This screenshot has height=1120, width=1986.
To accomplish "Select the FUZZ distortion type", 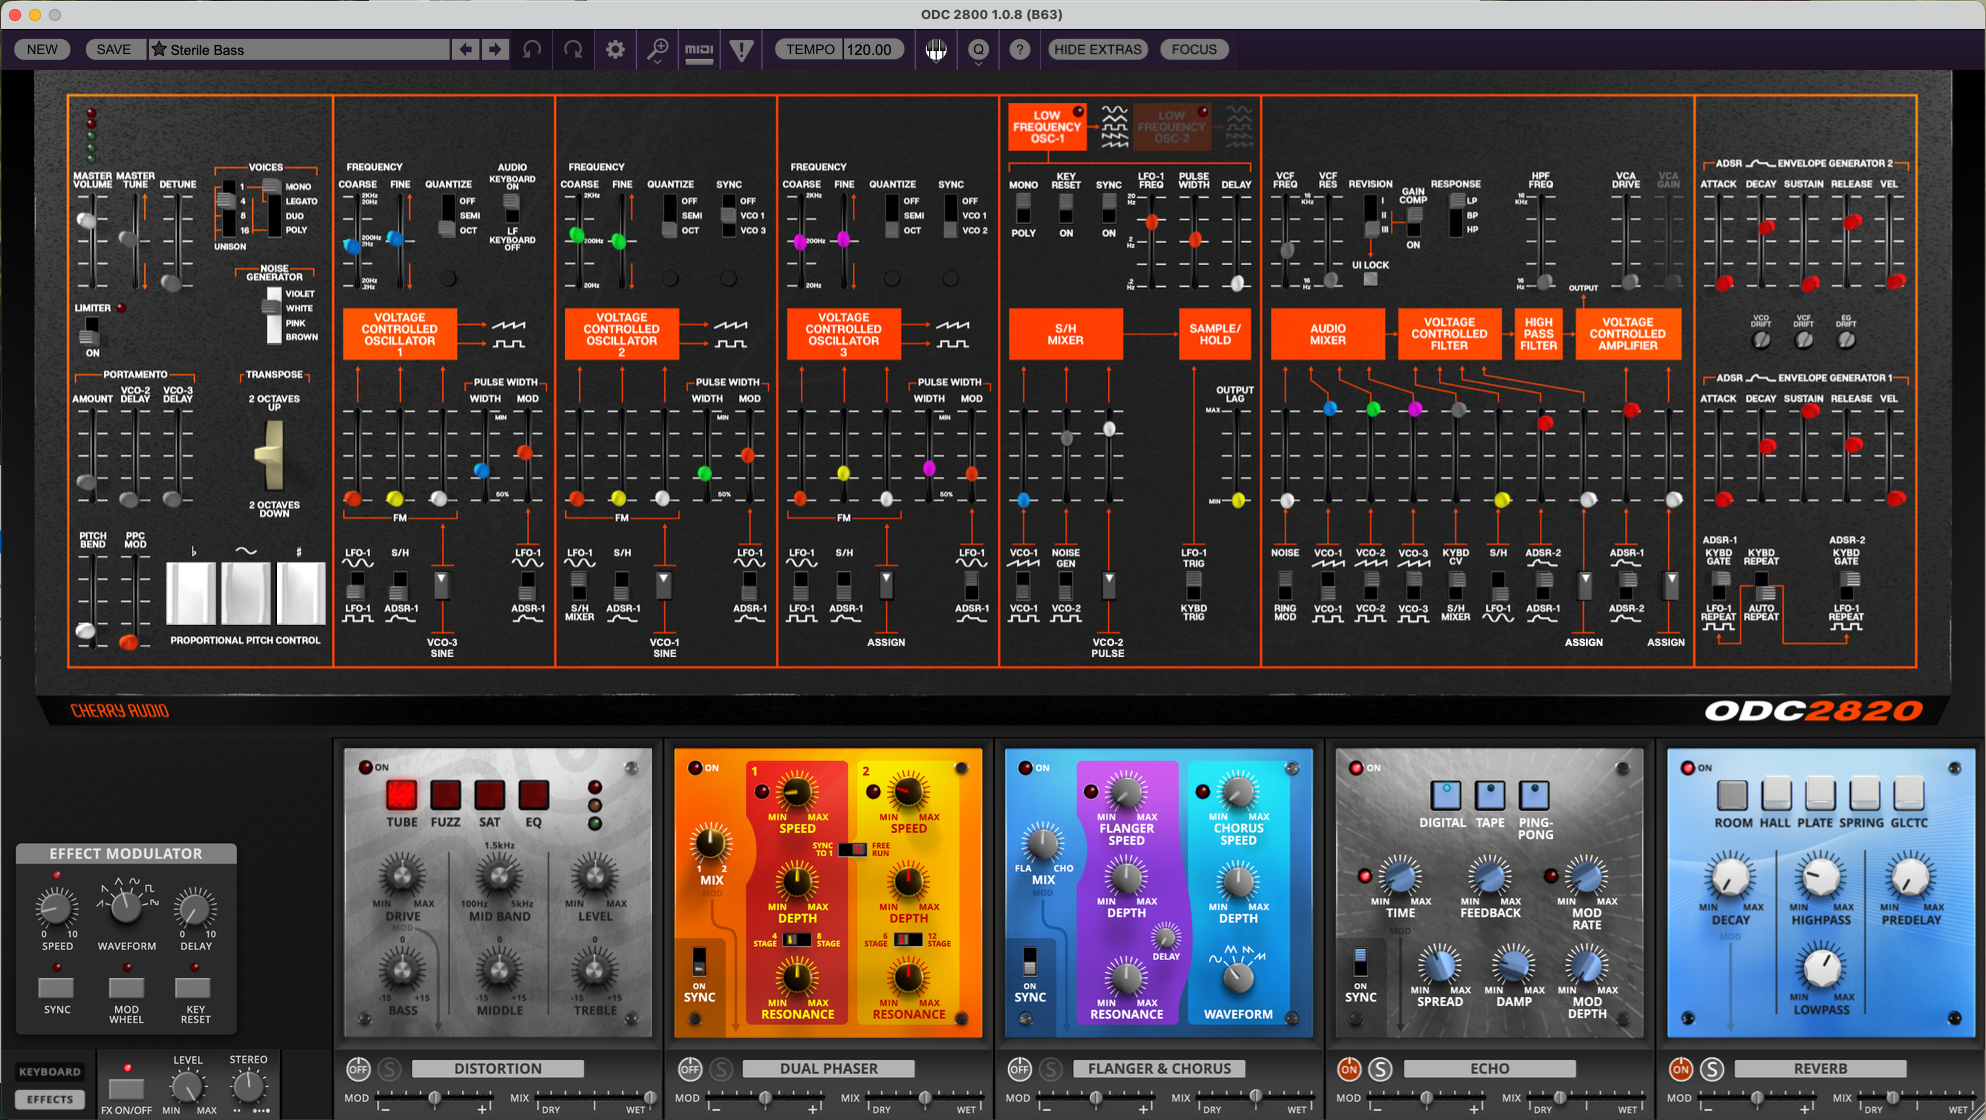I will (x=445, y=795).
